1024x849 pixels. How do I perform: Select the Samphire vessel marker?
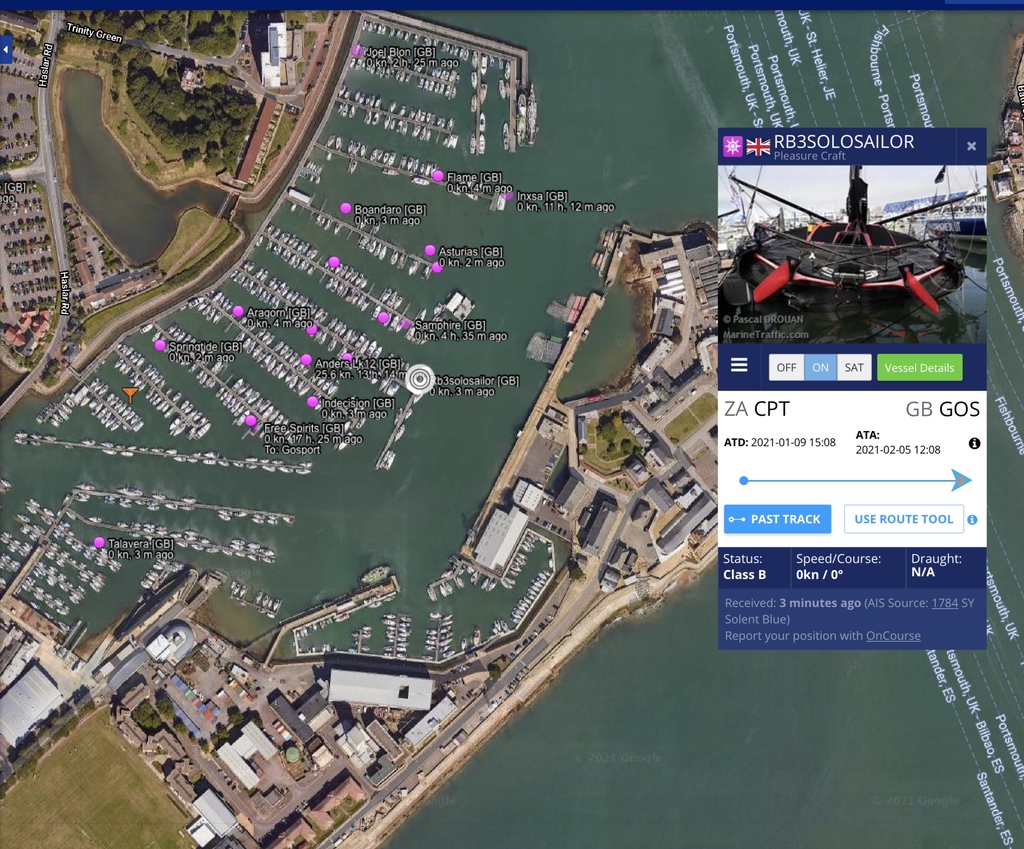coord(406,324)
